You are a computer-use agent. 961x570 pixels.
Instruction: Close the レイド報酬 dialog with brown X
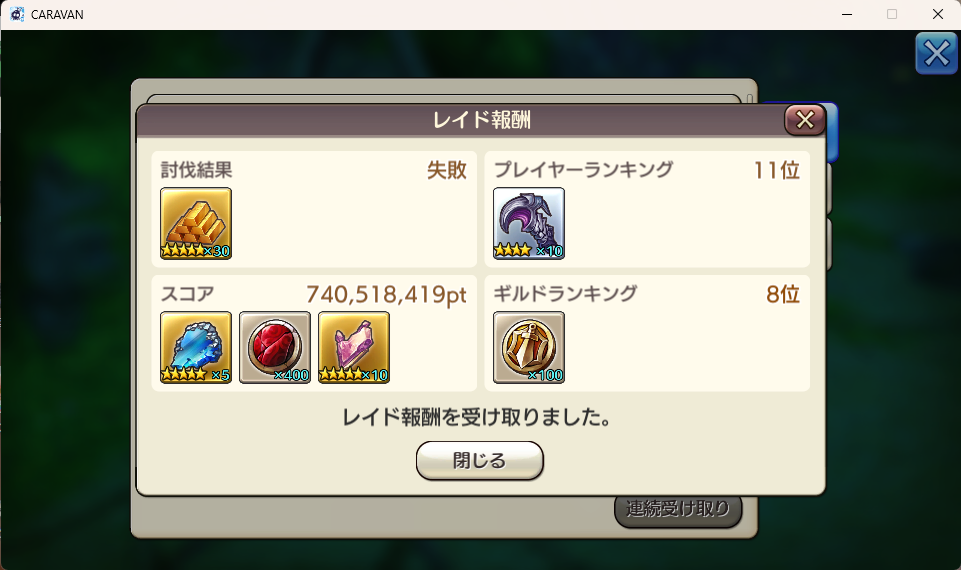click(805, 120)
